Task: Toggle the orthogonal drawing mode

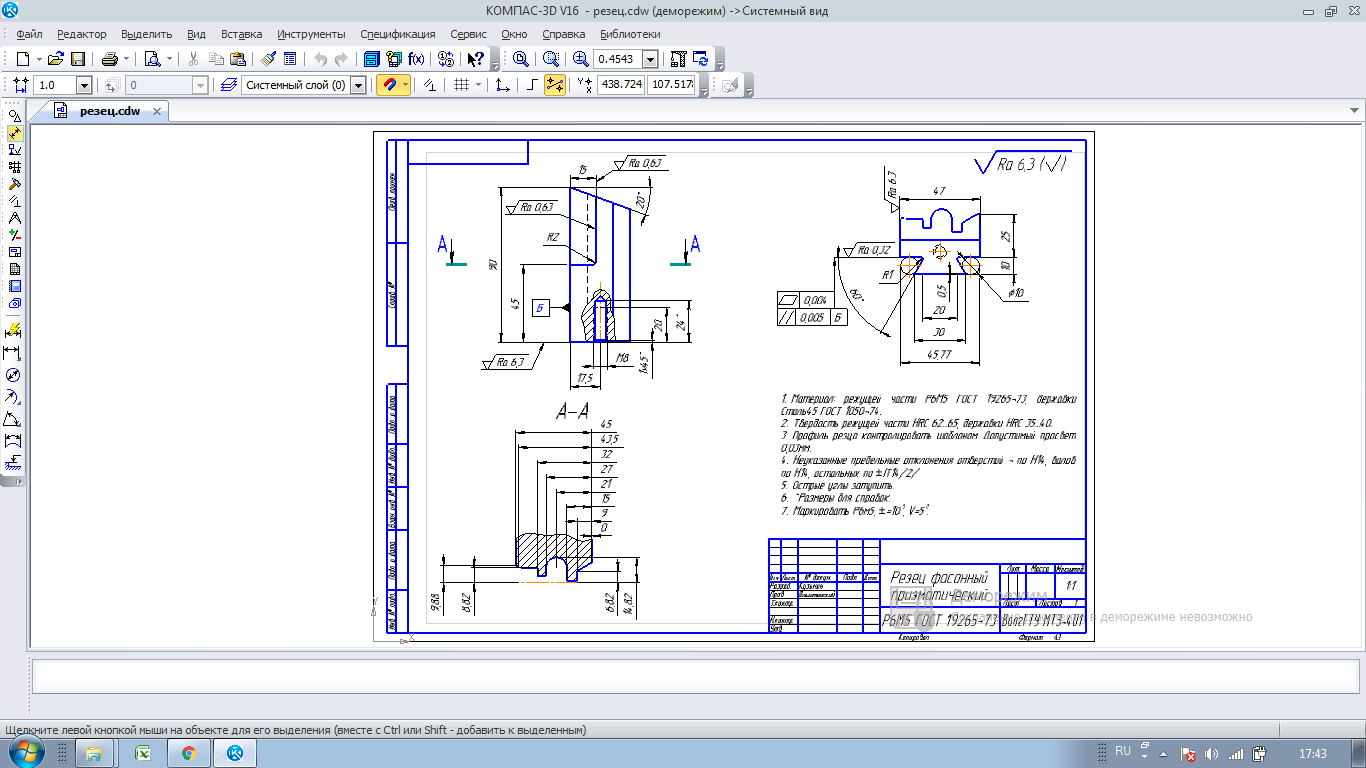Action: (532, 85)
